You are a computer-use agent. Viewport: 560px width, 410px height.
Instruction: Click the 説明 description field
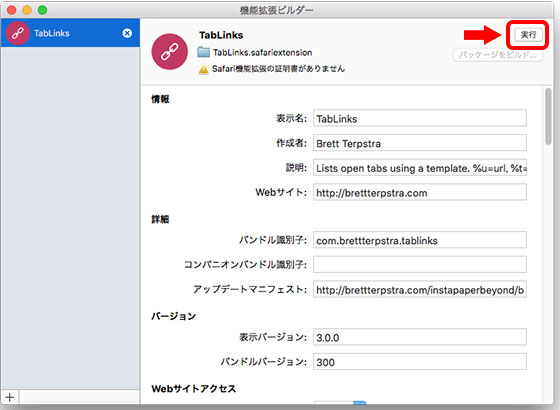(x=420, y=168)
